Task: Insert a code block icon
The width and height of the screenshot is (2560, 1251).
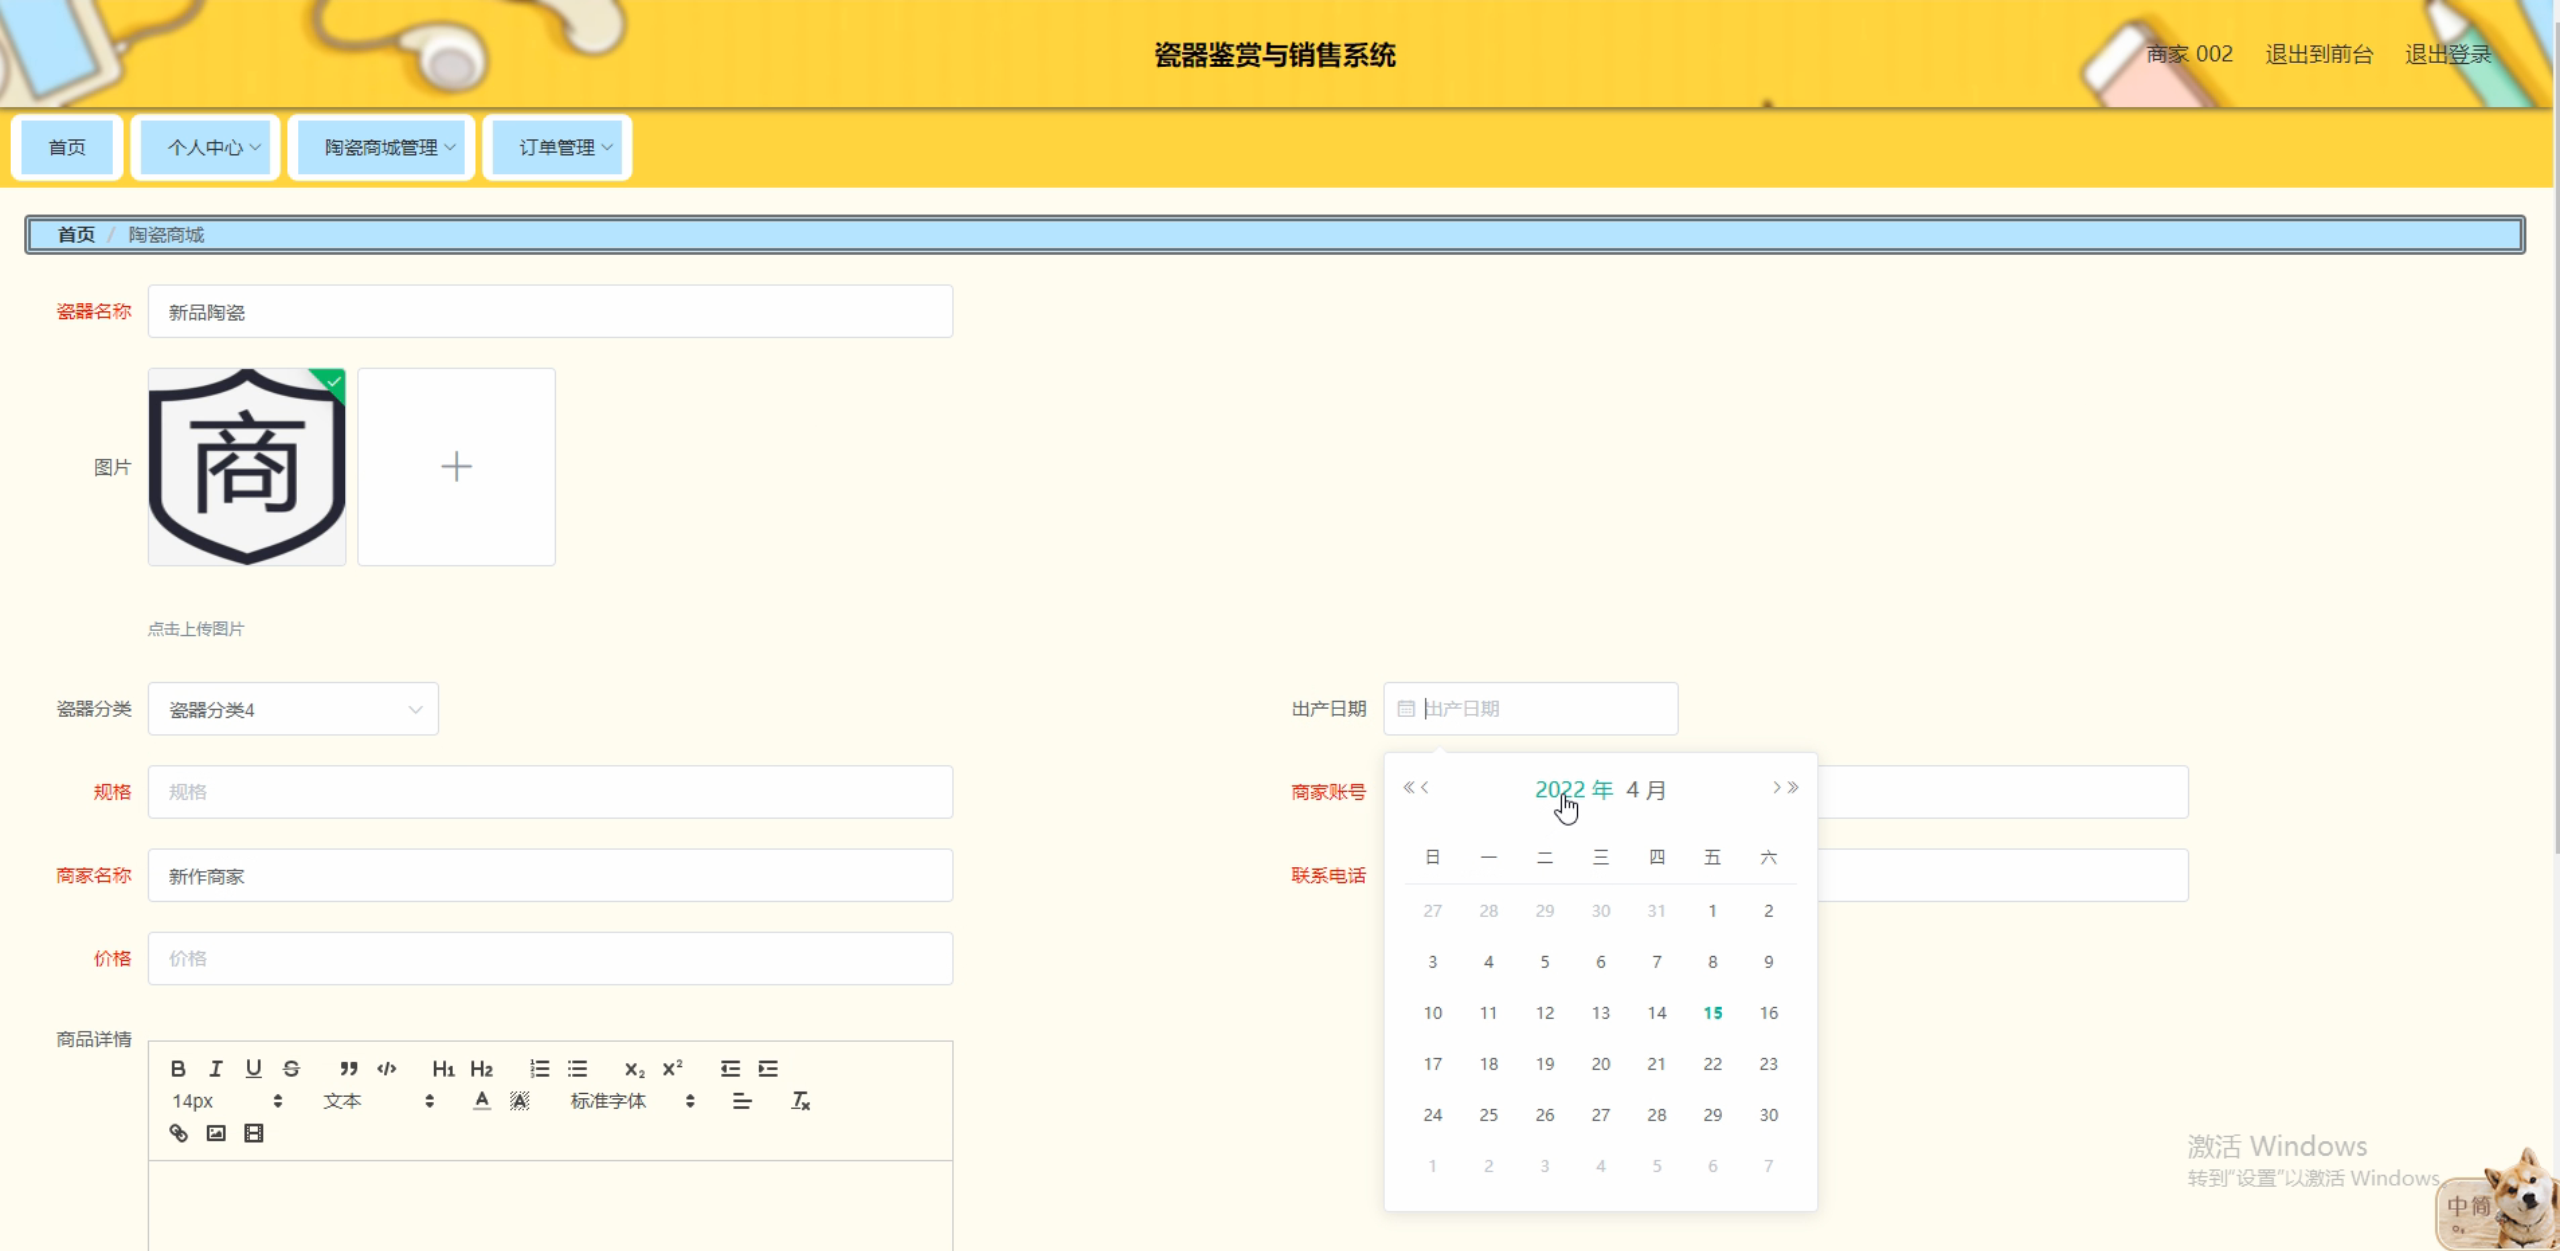Action: 387,1068
